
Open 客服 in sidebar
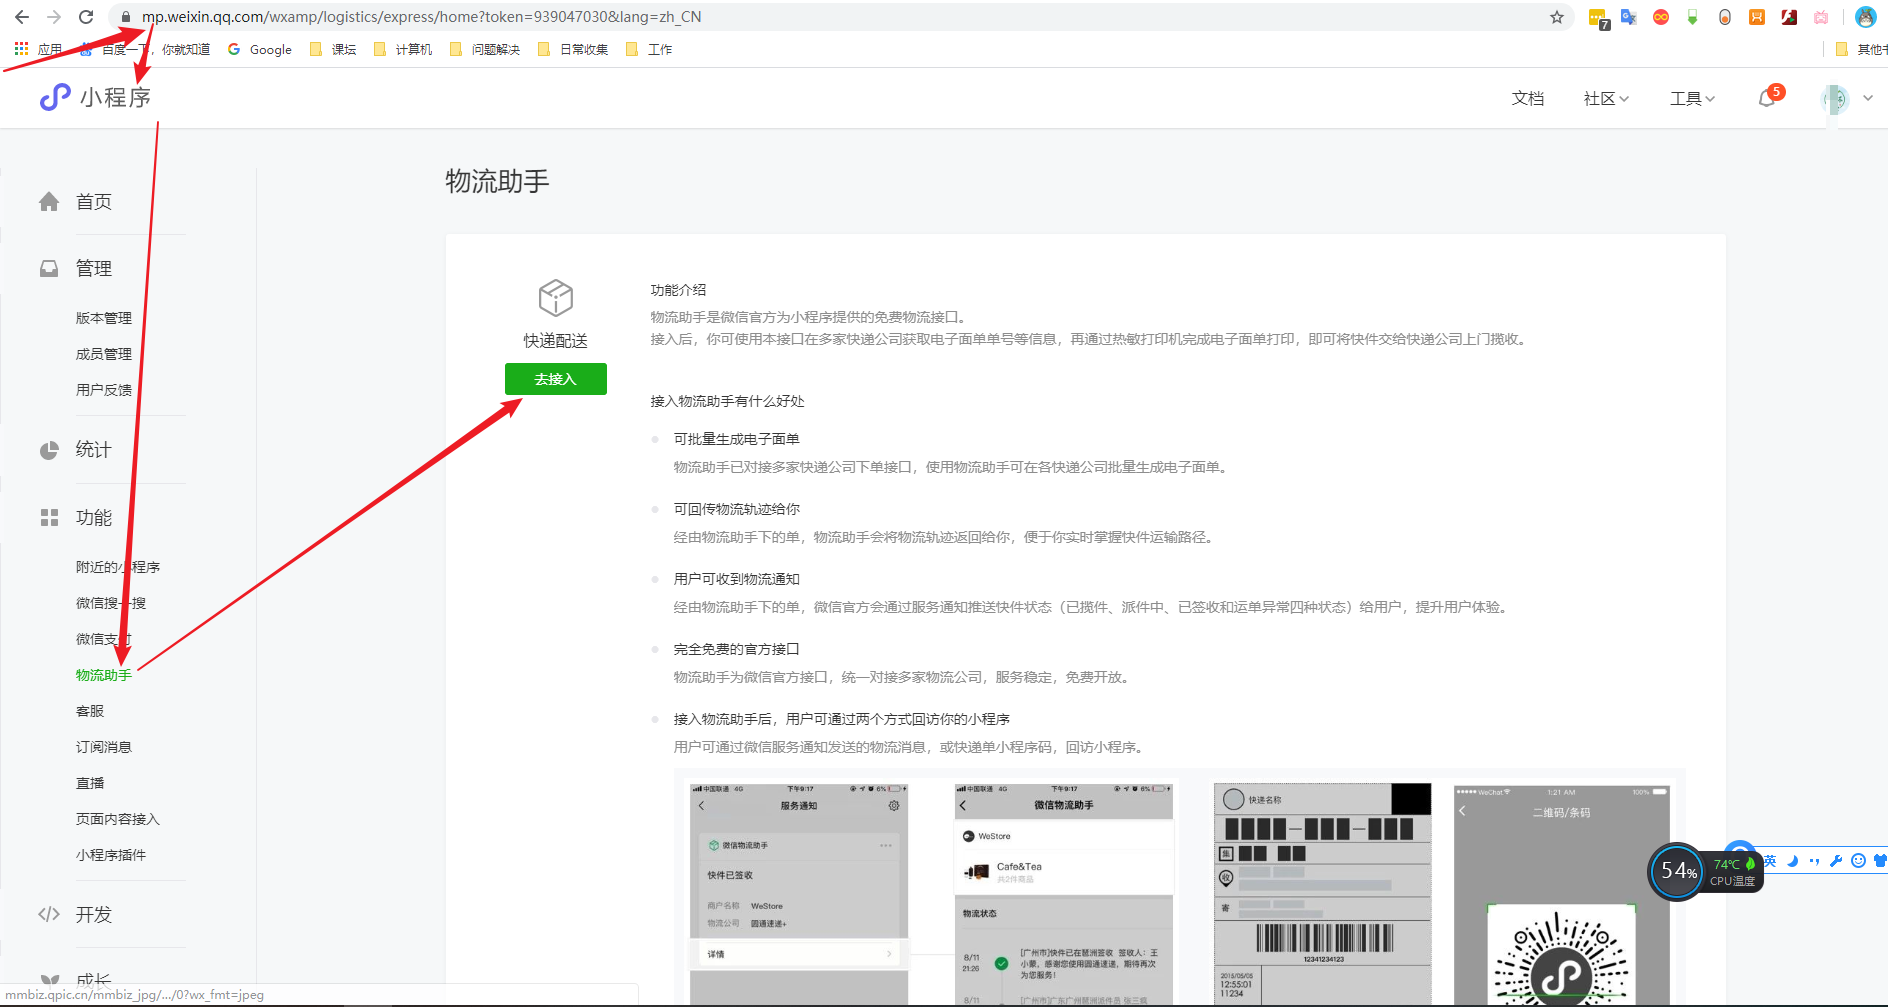90,711
